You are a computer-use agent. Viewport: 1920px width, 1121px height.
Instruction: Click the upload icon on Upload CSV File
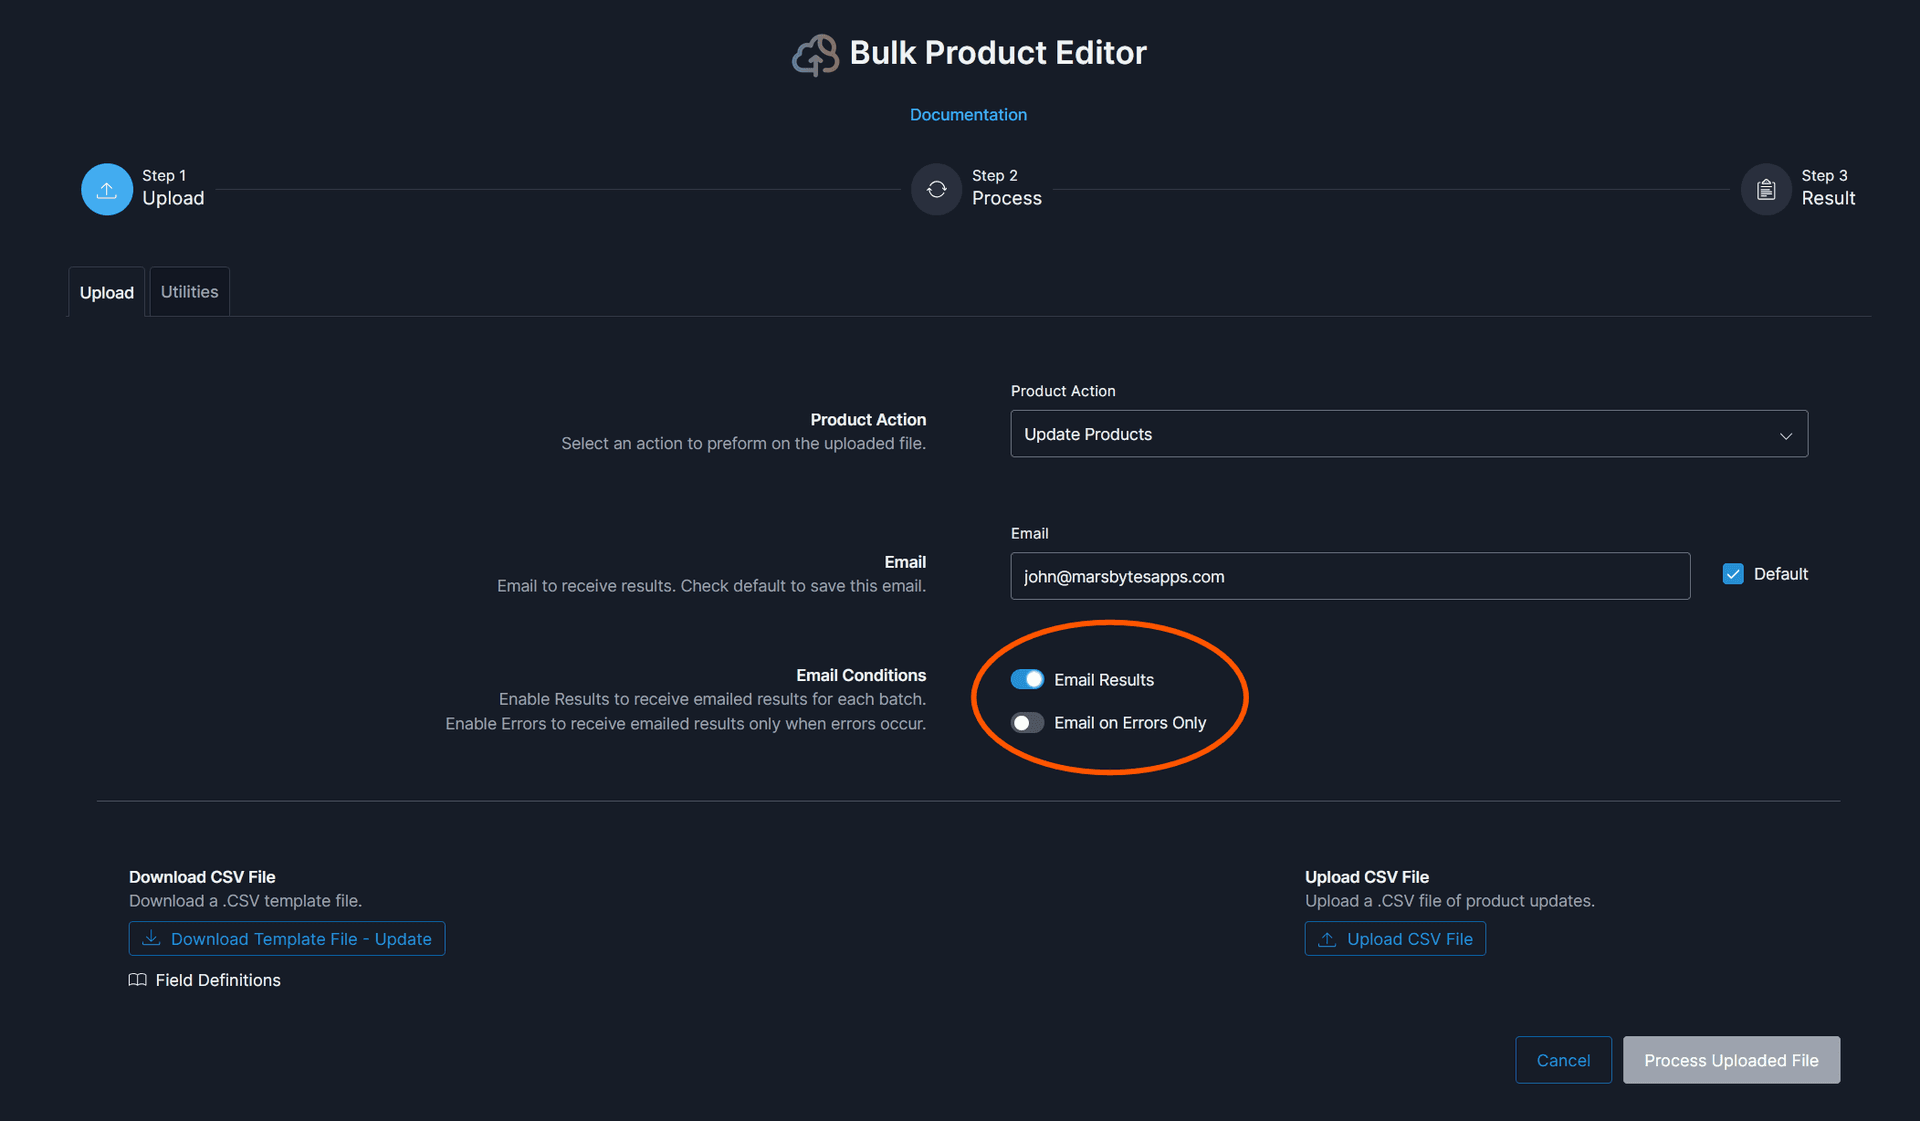1327,939
